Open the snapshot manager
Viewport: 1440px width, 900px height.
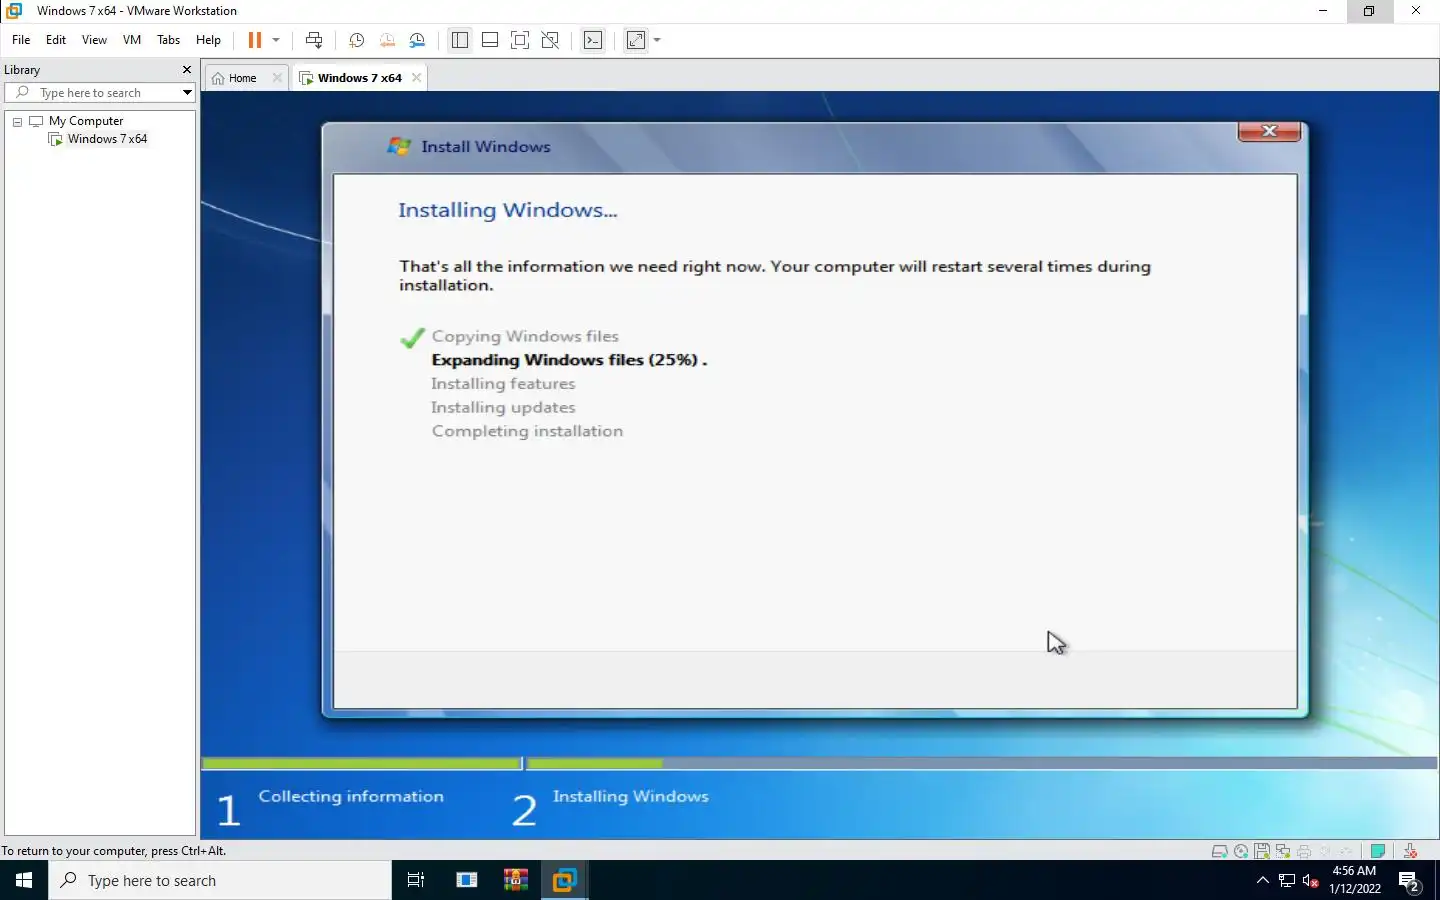(418, 40)
